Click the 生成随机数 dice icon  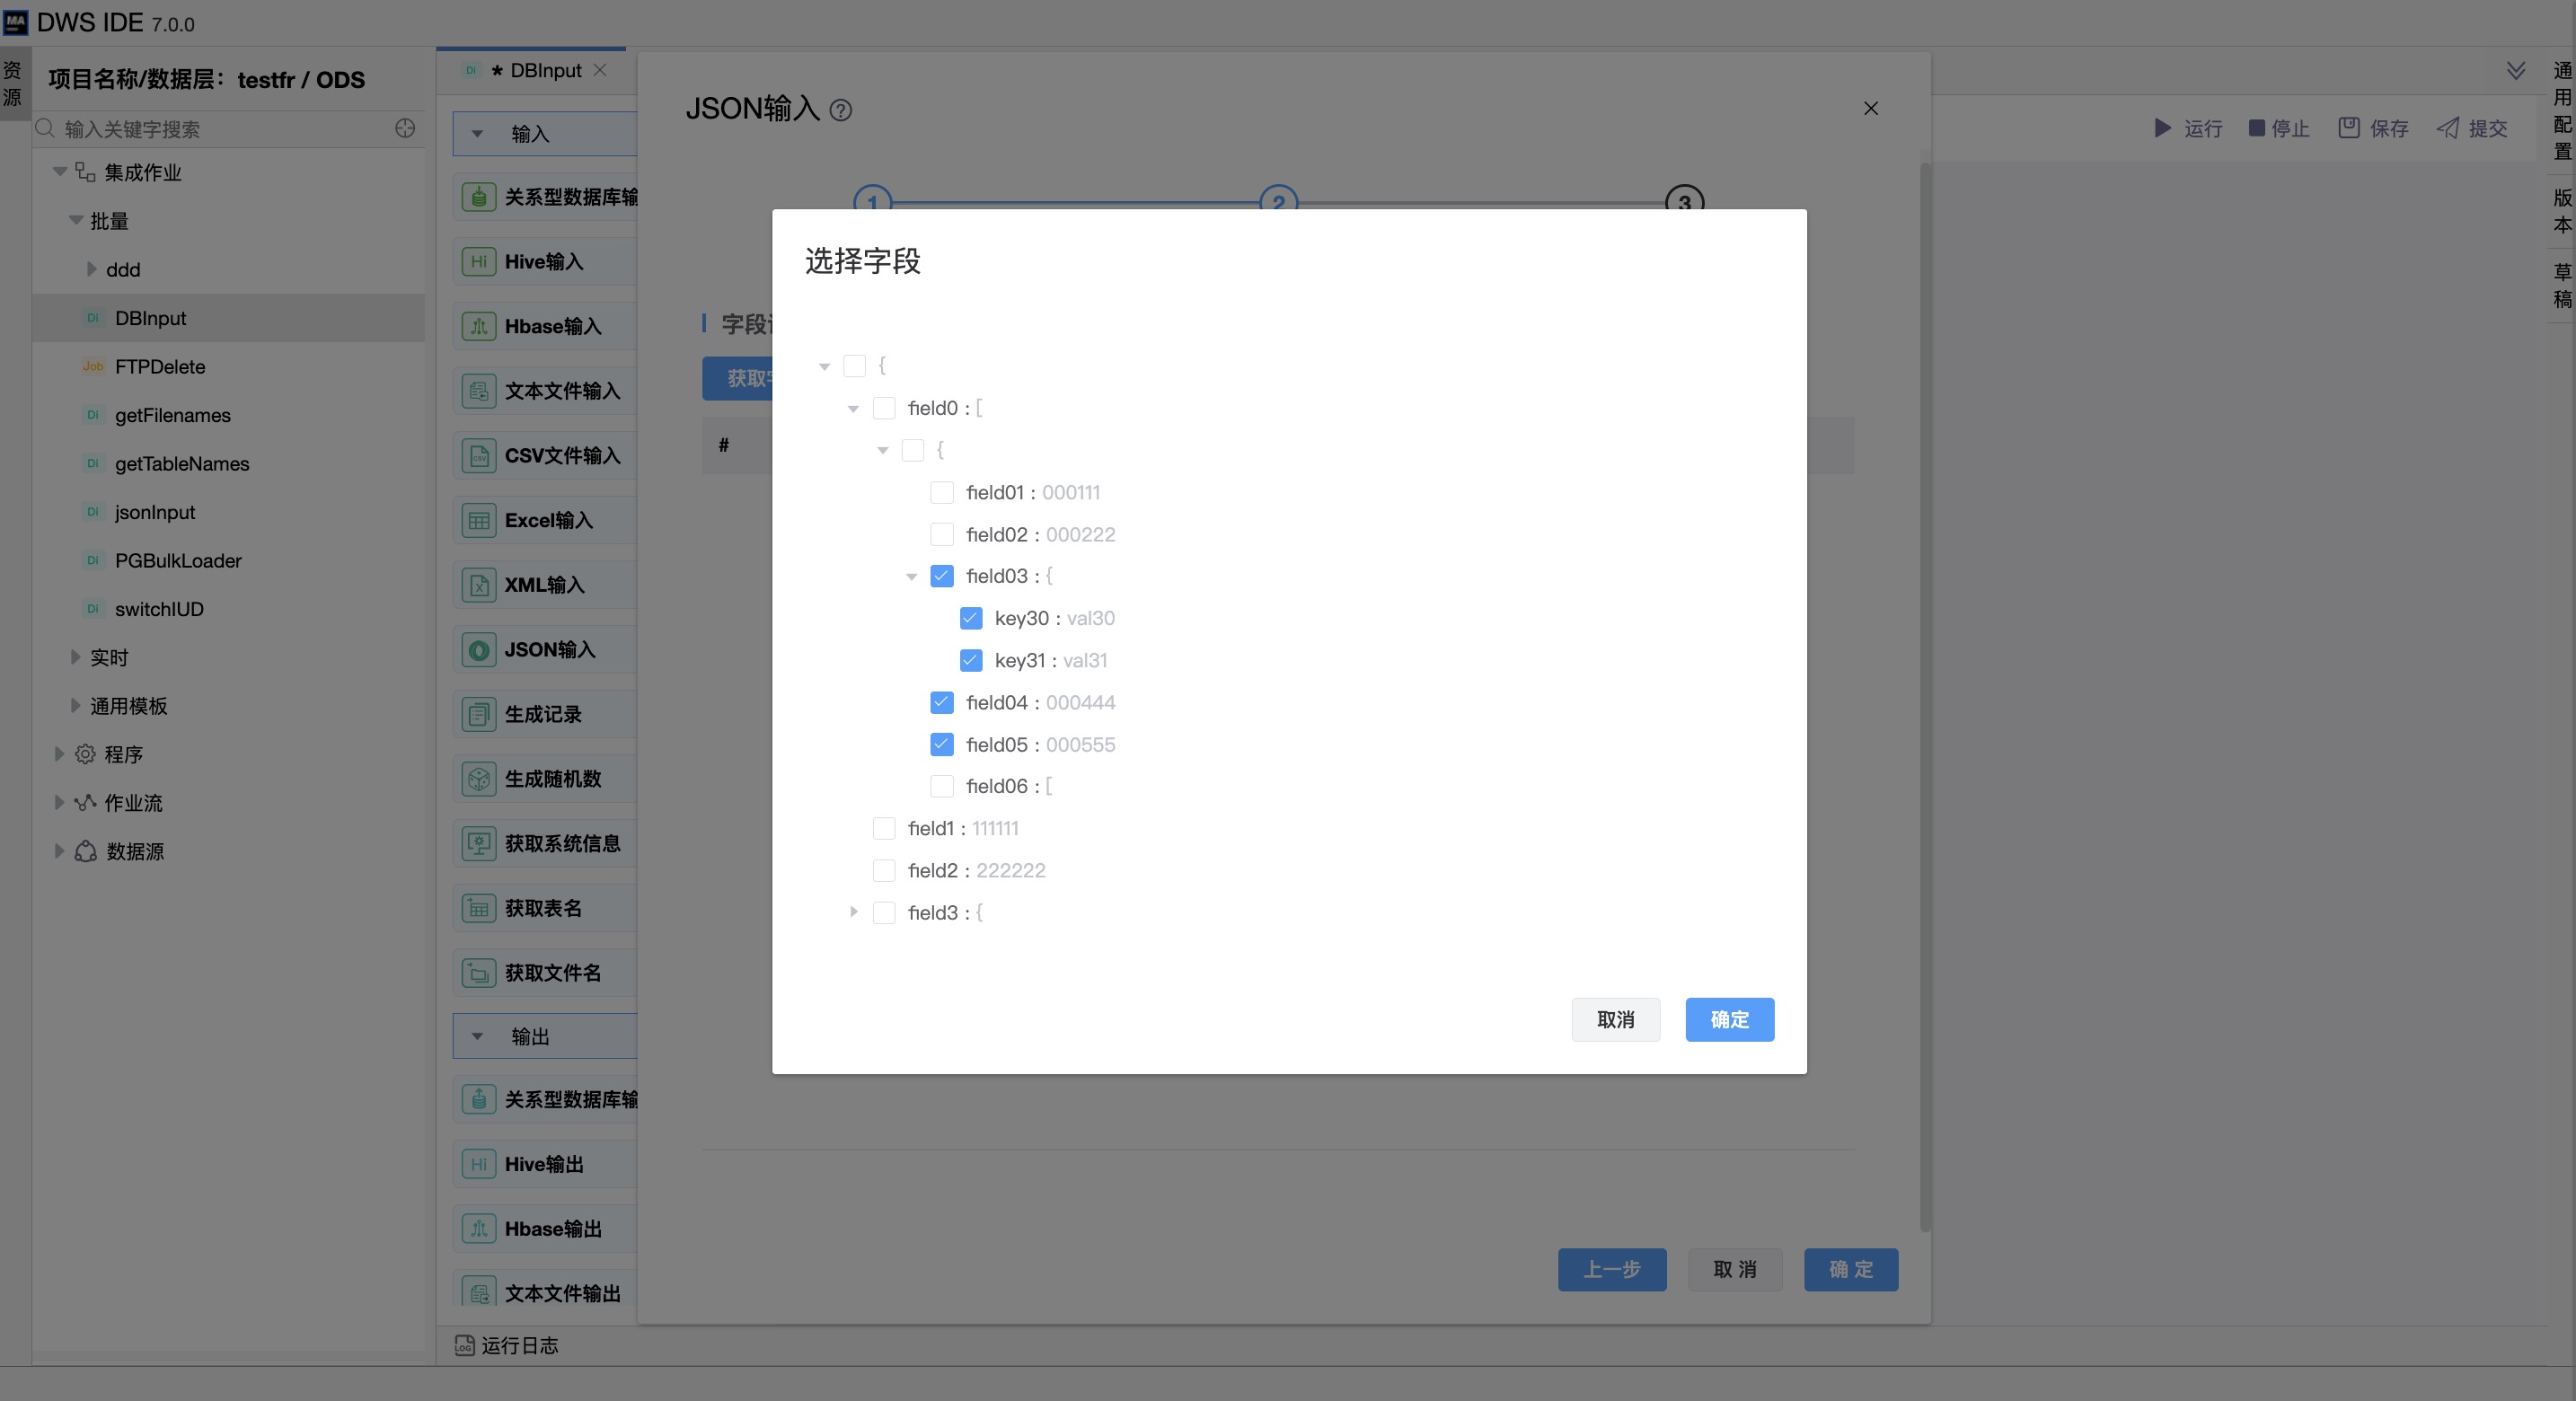(x=479, y=779)
